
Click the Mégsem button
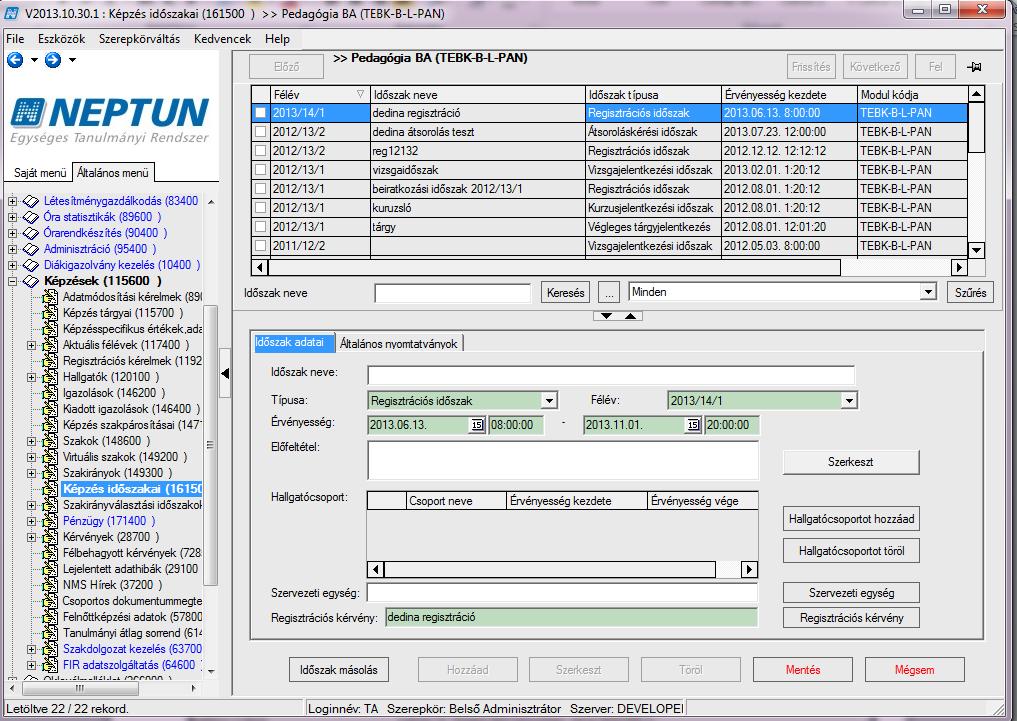click(x=915, y=670)
